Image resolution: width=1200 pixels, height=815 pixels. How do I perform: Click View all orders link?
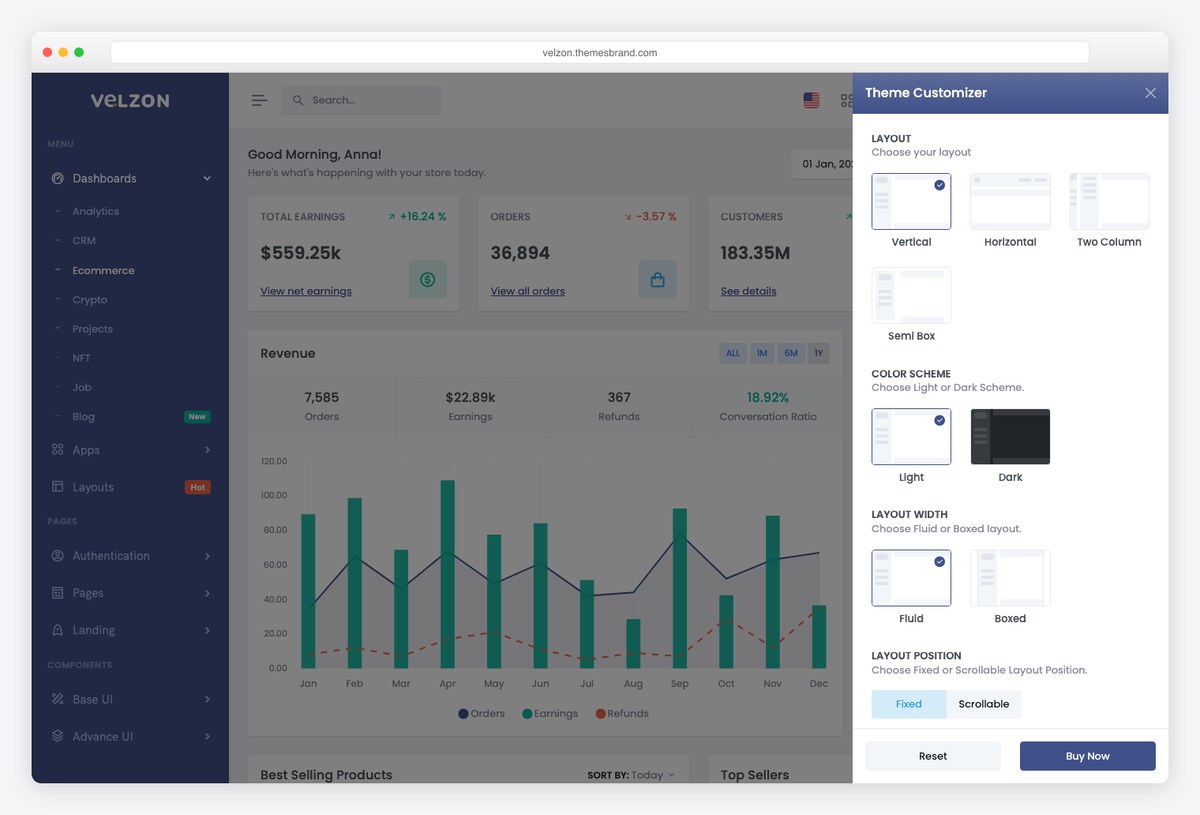[x=528, y=291]
